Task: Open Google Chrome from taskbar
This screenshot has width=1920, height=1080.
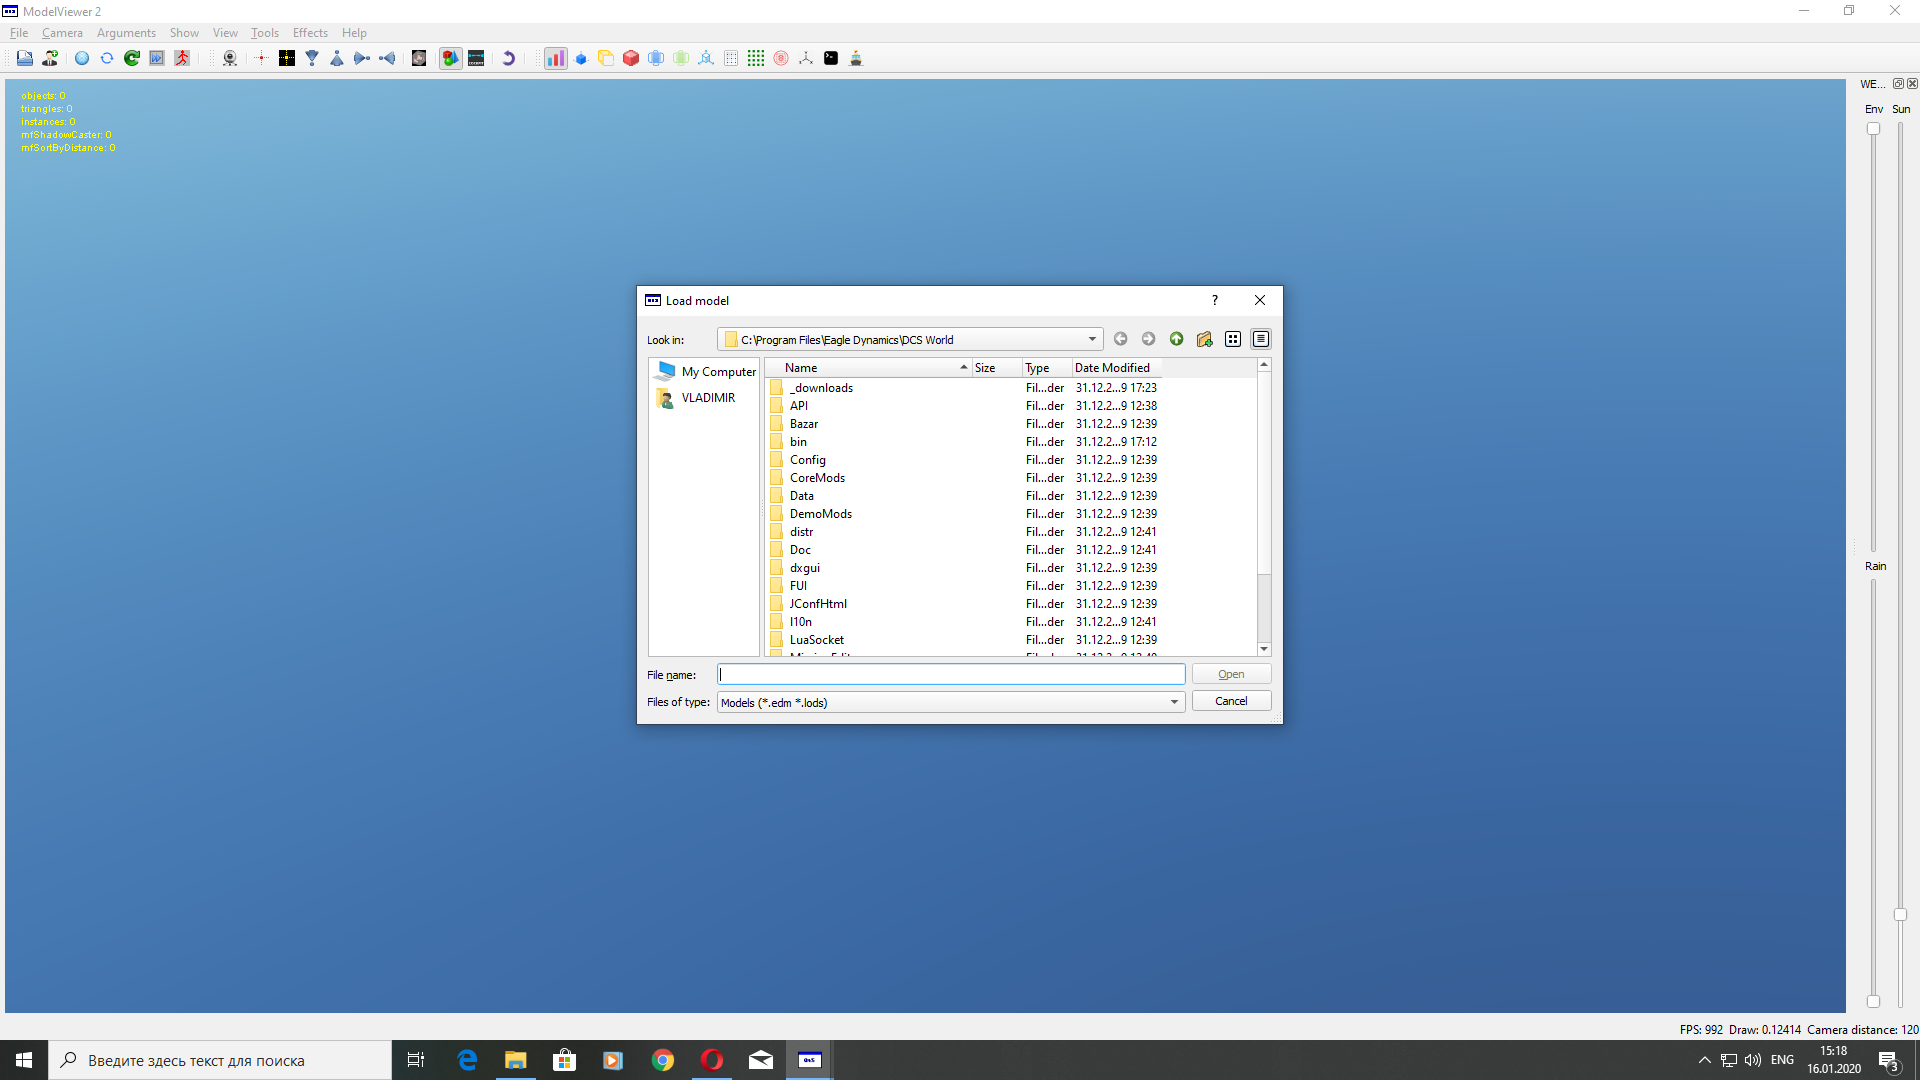Action: point(663,1060)
